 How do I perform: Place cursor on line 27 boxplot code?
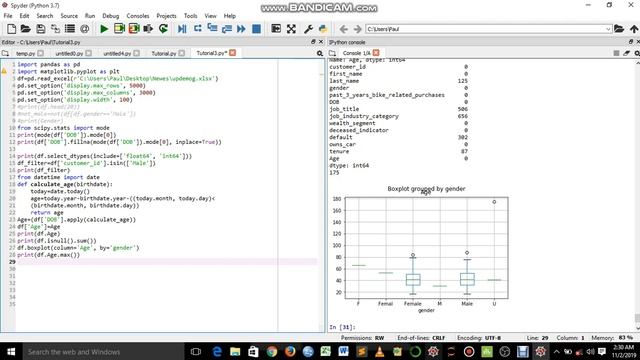coord(78,248)
